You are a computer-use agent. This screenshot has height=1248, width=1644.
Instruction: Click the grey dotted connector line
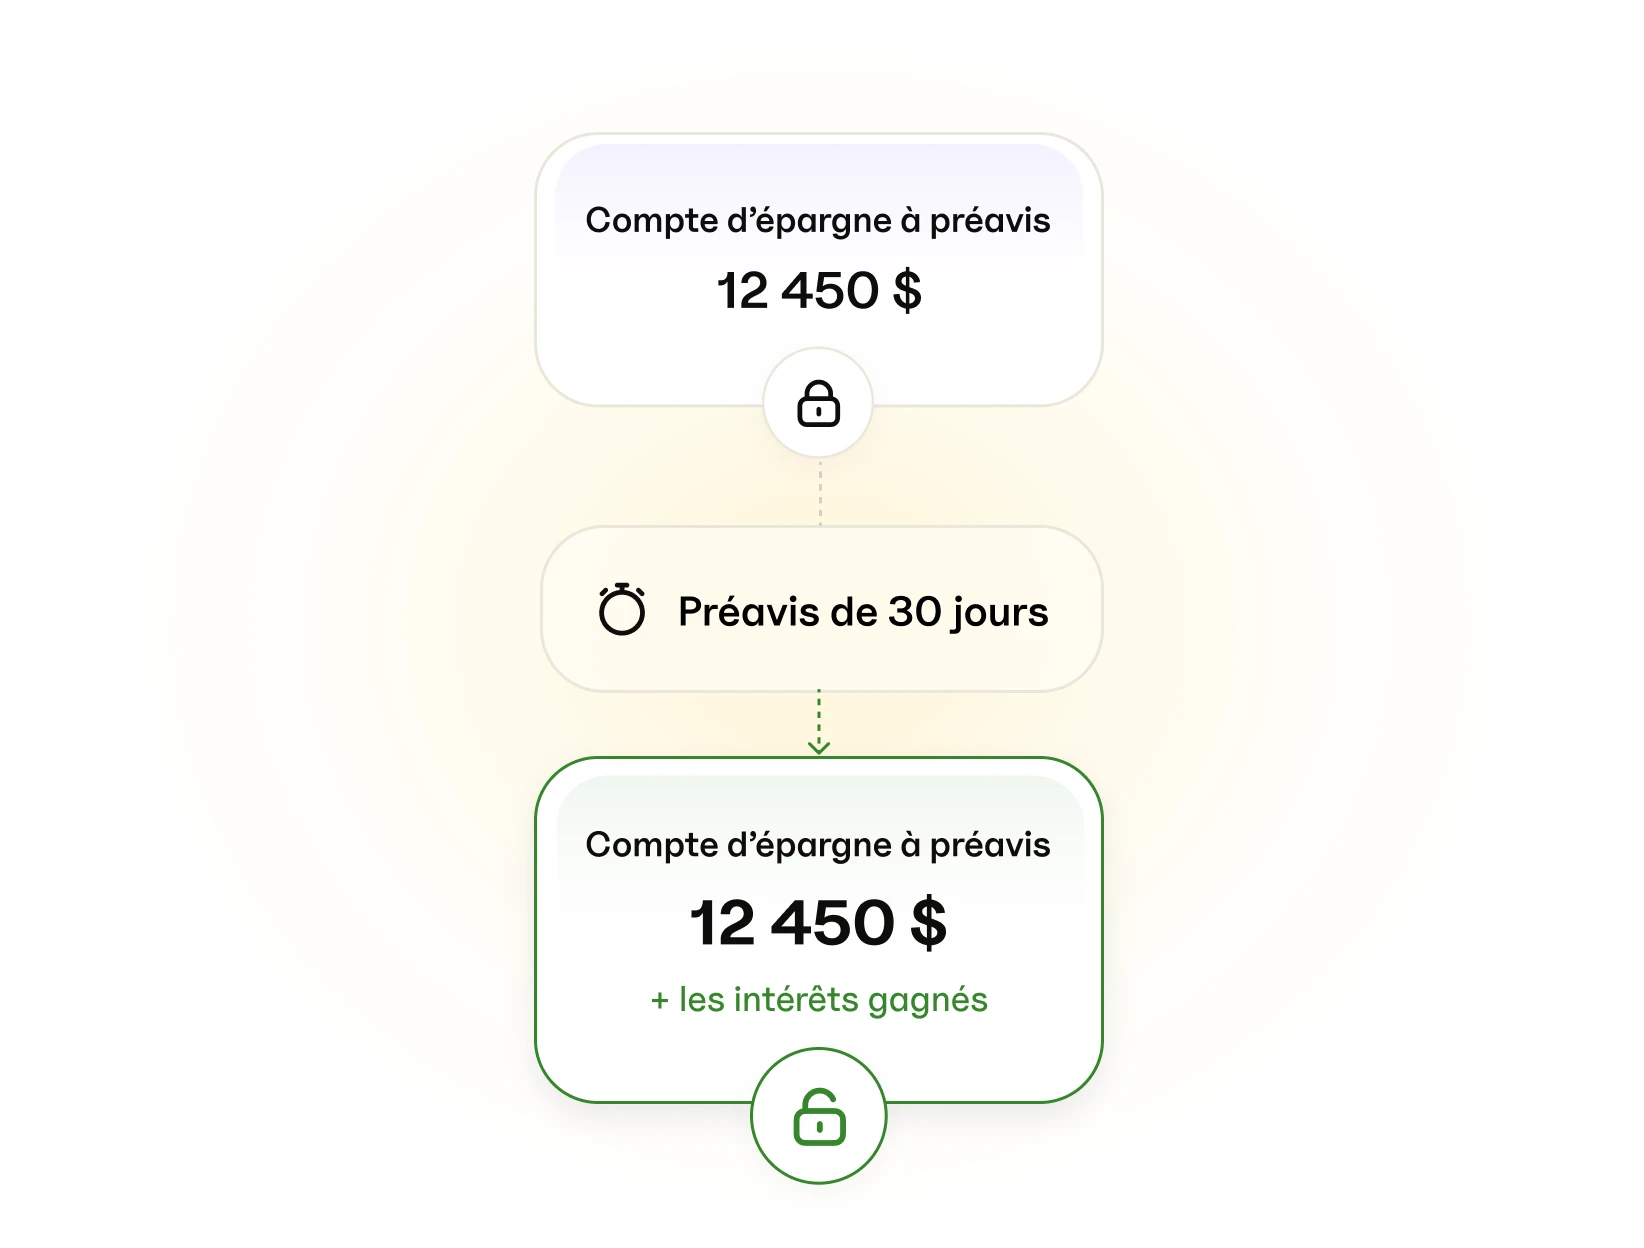point(820,491)
